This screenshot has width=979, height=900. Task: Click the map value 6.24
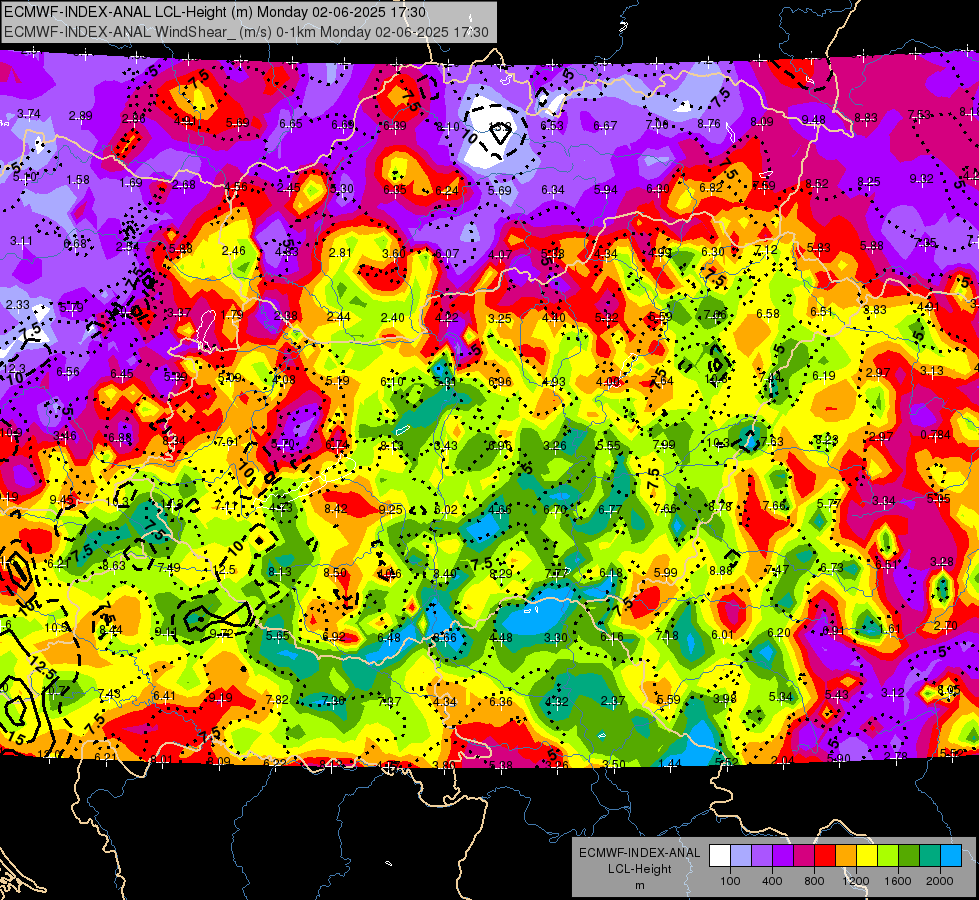(446, 190)
